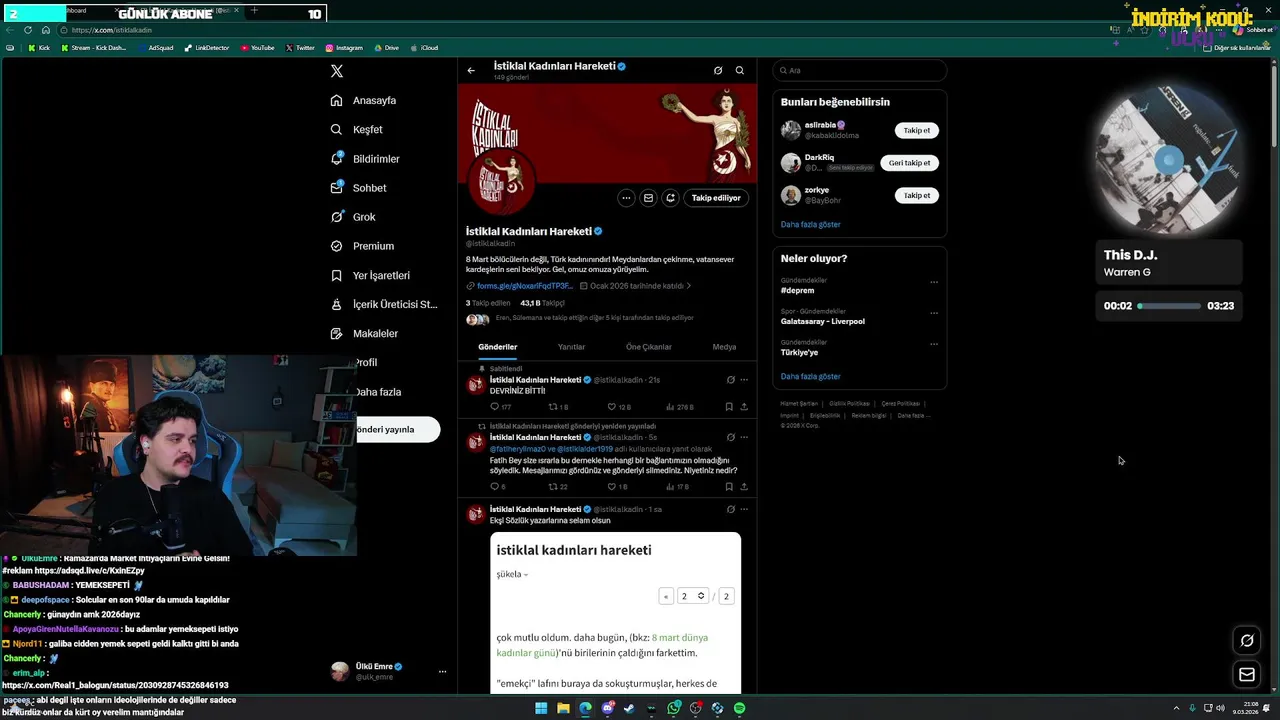Click Grok icon on DEVRİNİZ BİTTİ! post
The image size is (1280, 720).
pyautogui.click(x=731, y=380)
